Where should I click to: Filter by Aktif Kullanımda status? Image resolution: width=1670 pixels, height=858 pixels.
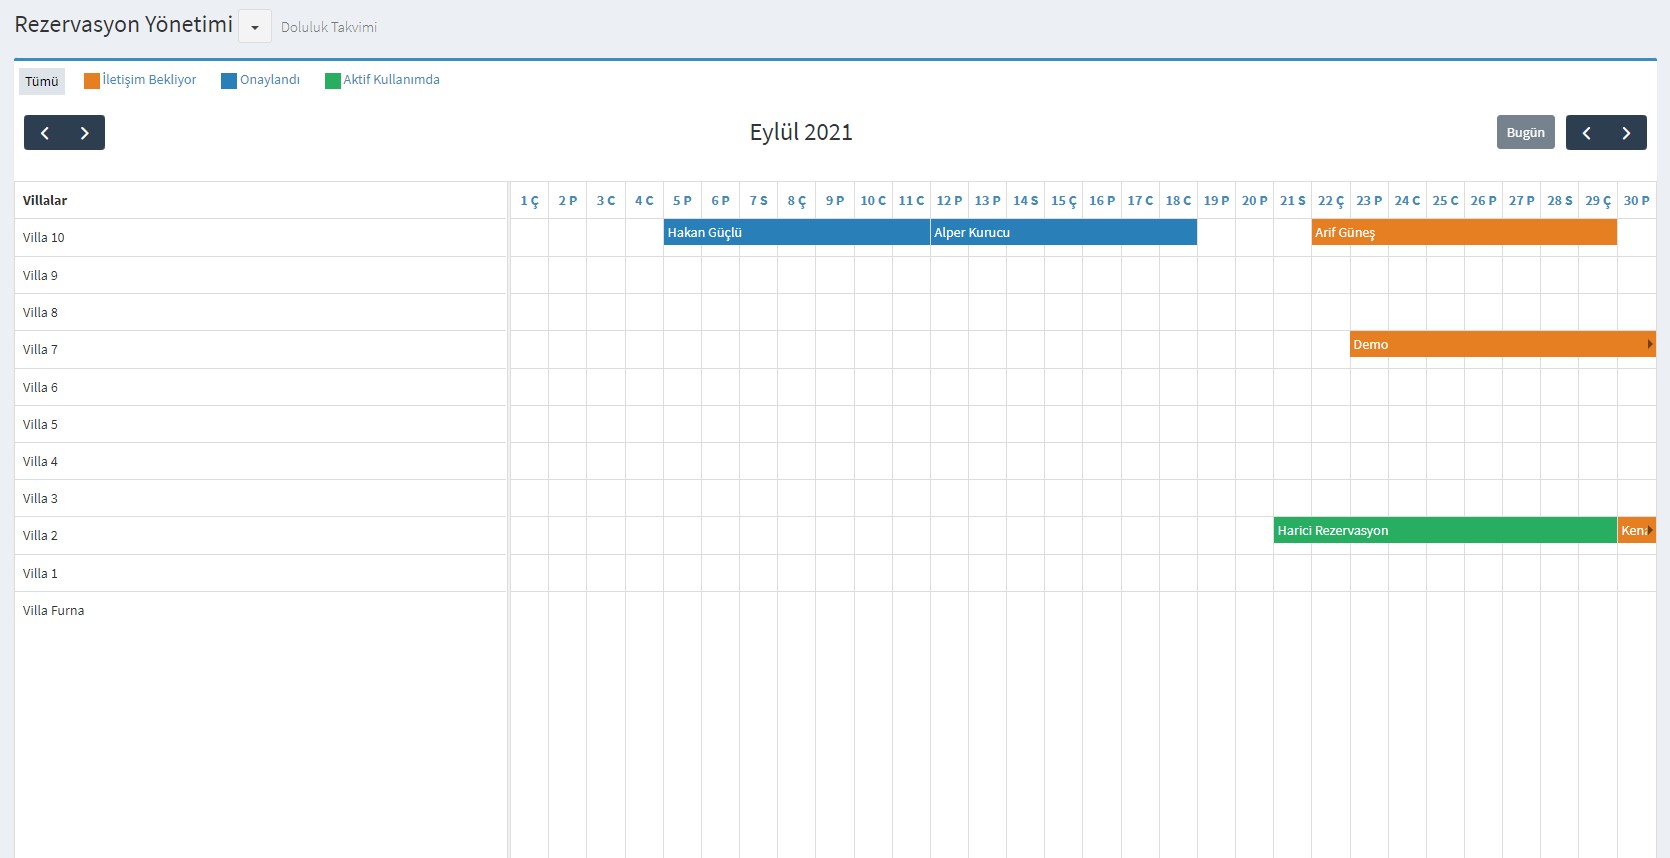point(391,80)
